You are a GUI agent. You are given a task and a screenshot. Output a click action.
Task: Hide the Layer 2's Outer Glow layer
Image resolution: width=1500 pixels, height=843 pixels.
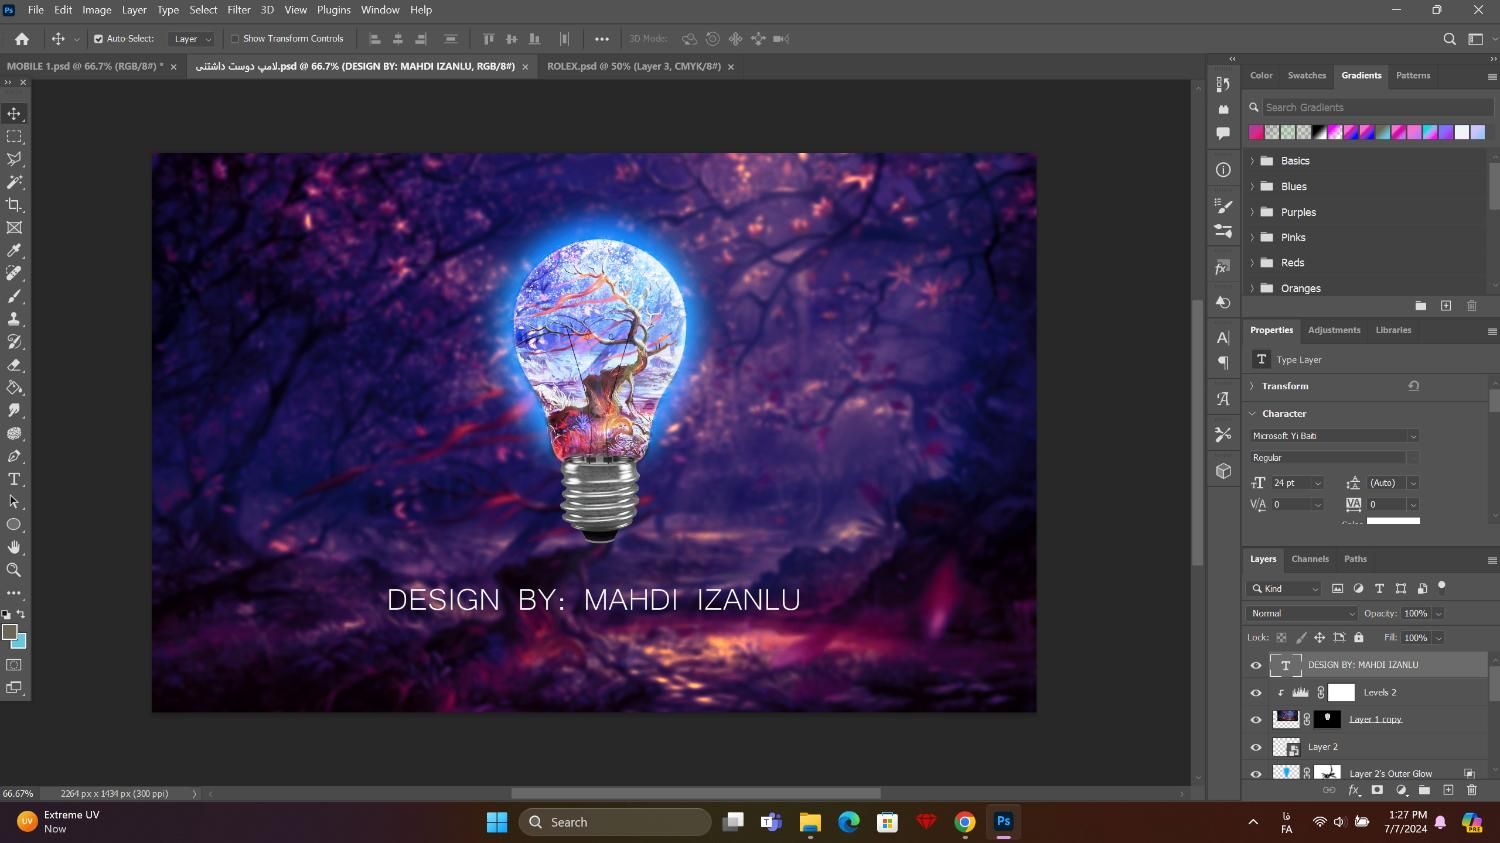[1256, 773]
